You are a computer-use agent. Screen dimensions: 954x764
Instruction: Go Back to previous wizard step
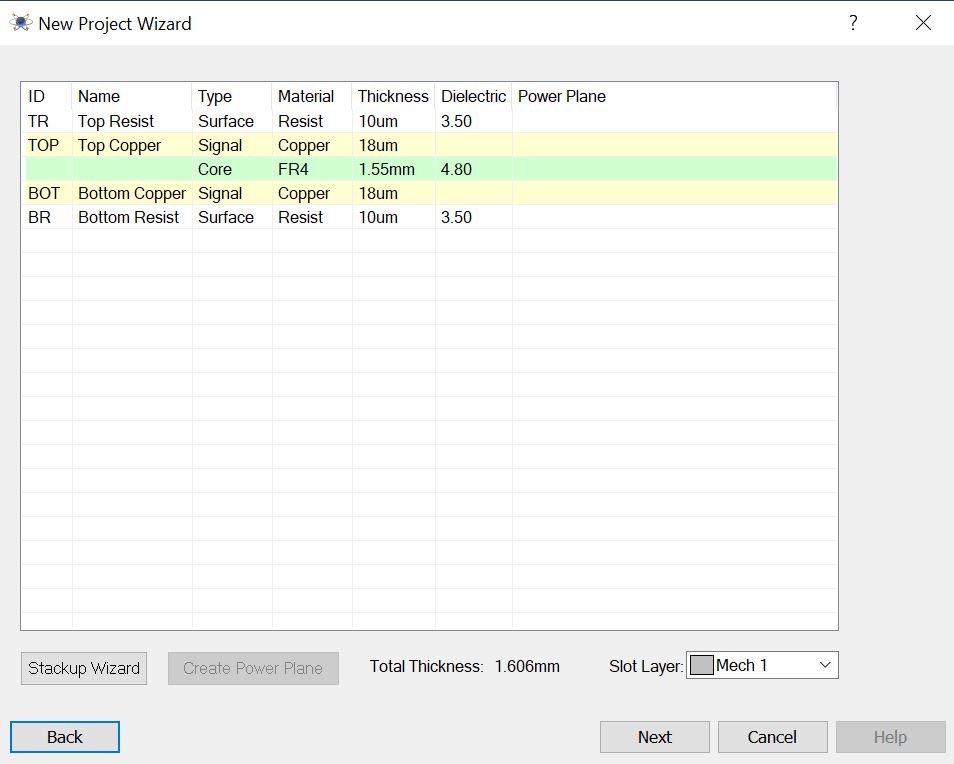click(65, 737)
